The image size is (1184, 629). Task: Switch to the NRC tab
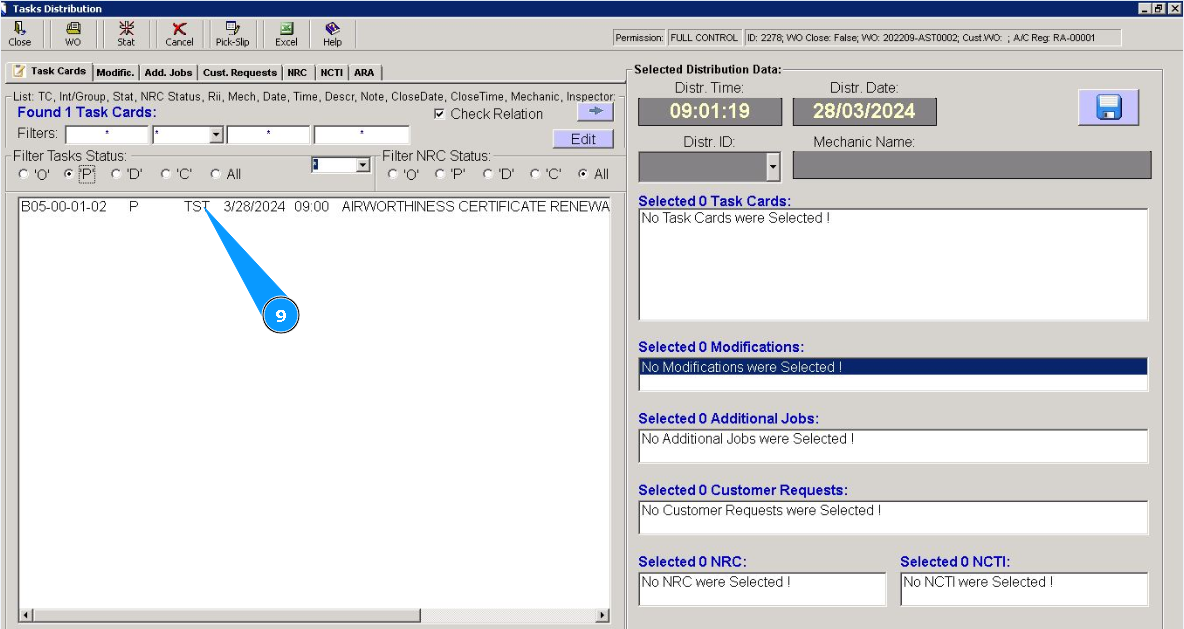[298, 72]
